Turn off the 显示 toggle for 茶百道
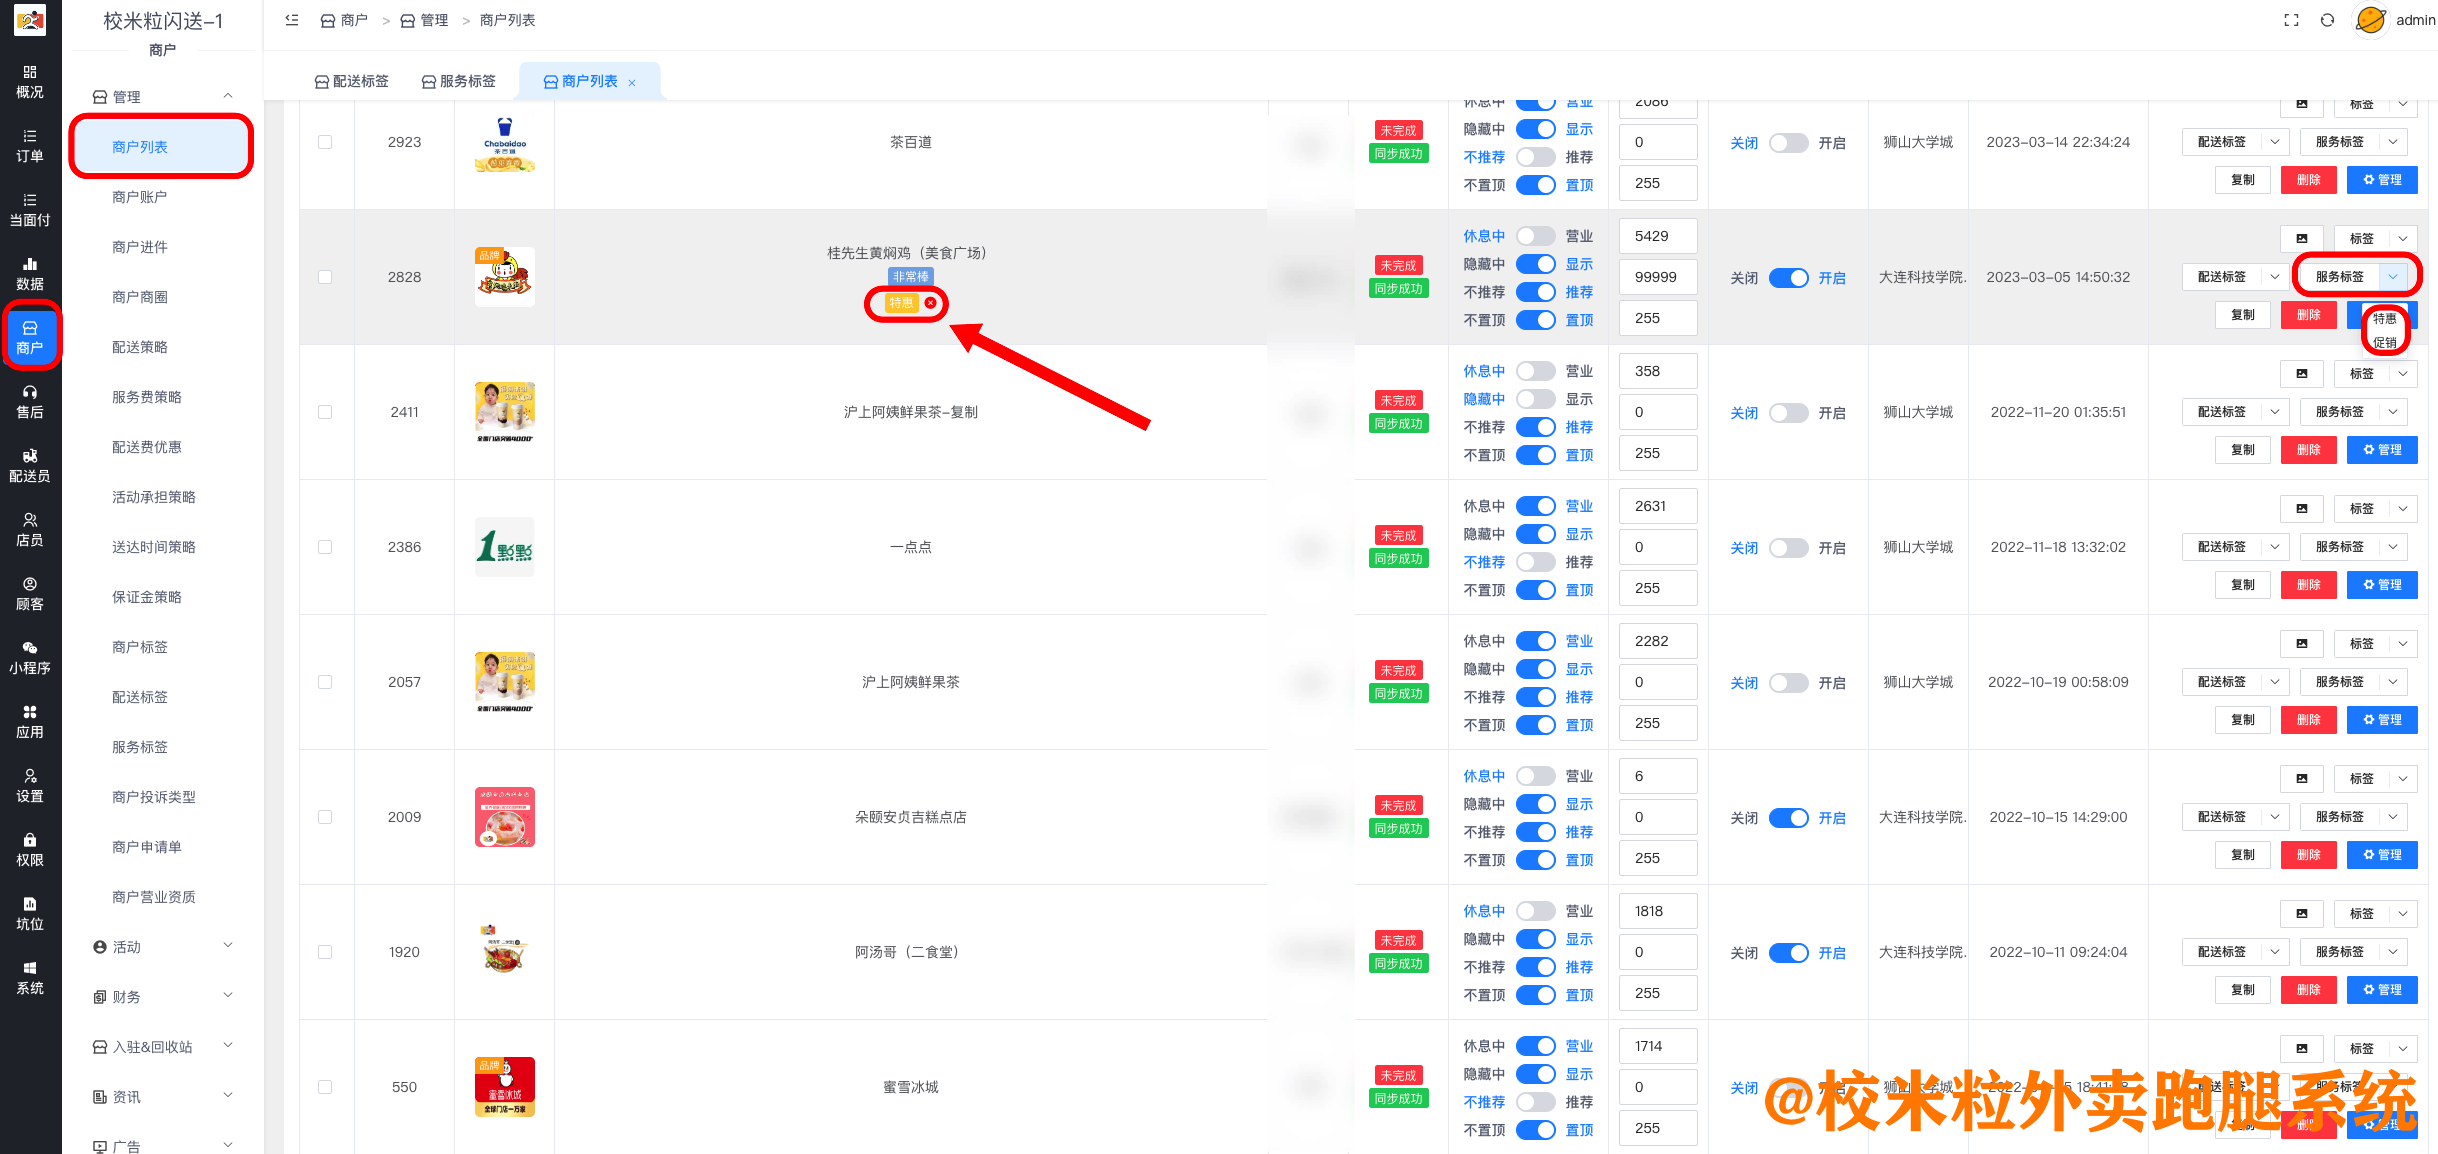The width and height of the screenshot is (2438, 1154). point(1536,129)
